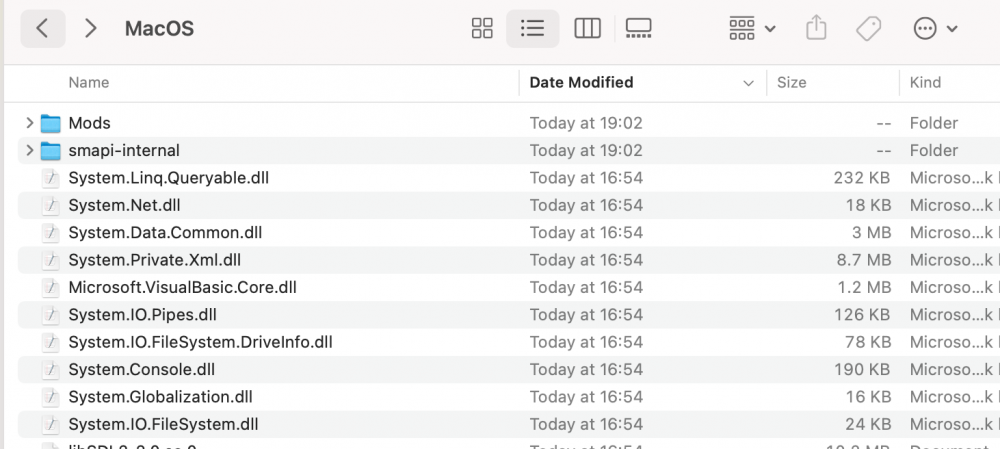Switch to gallery view

click(639, 28)
